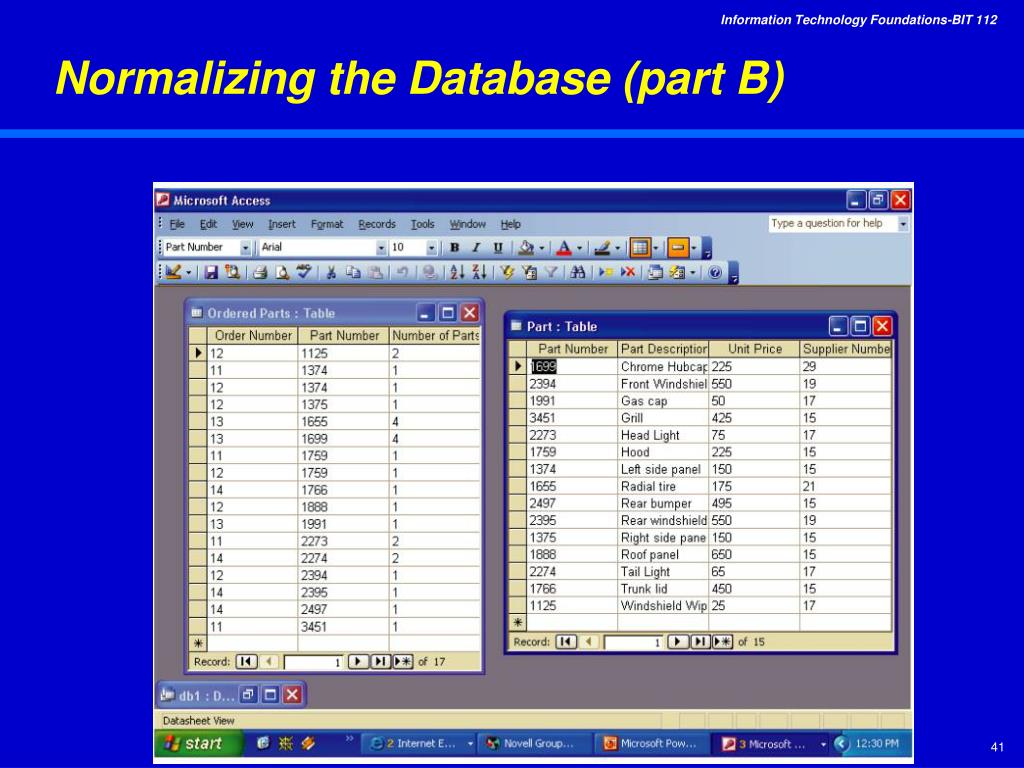The width and height of the screenshot is (1024, 768).
Task: Open the Insert menu
Action: [281, 224]
